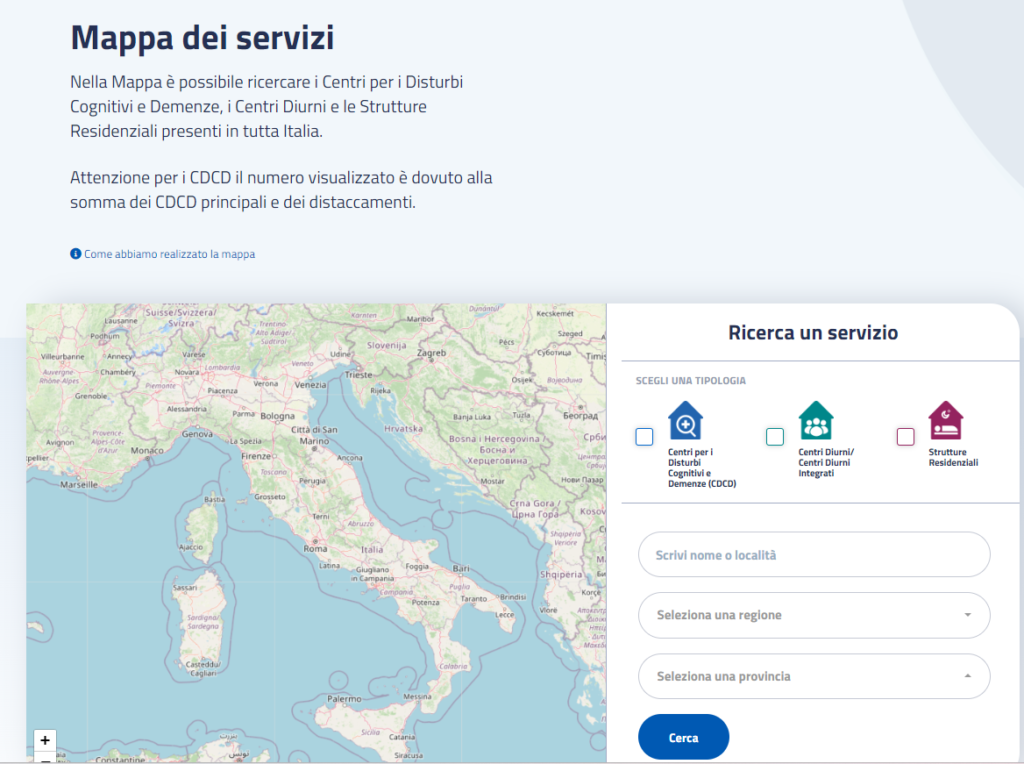Click Bari label on the map
Image resolution: width=1024 pixels, height=764 pixels.
[x=461, y=569]
